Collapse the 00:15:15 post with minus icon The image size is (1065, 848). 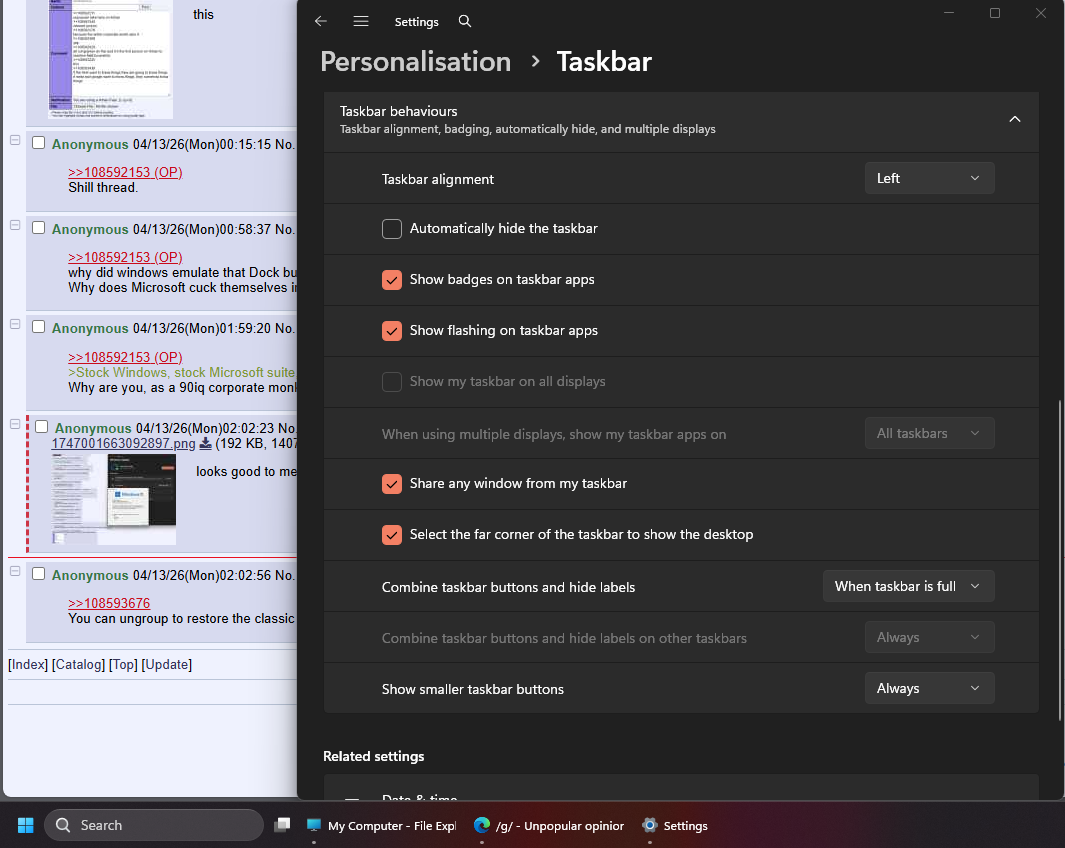15,140
